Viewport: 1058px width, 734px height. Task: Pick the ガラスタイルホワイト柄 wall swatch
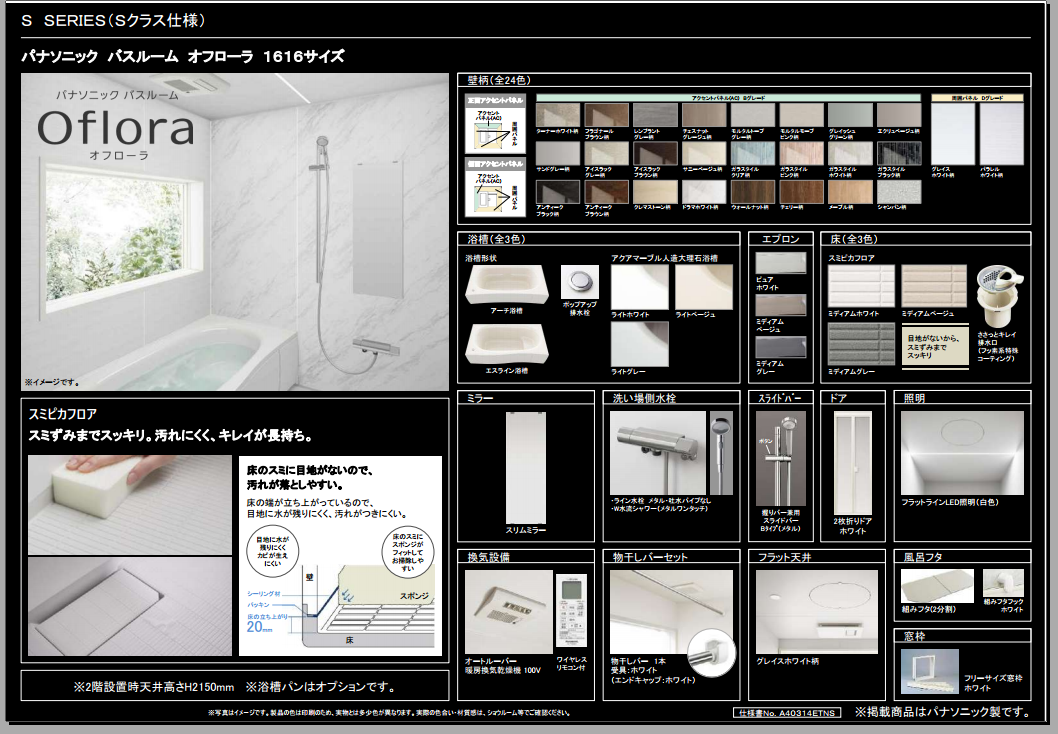pos(850,153)
